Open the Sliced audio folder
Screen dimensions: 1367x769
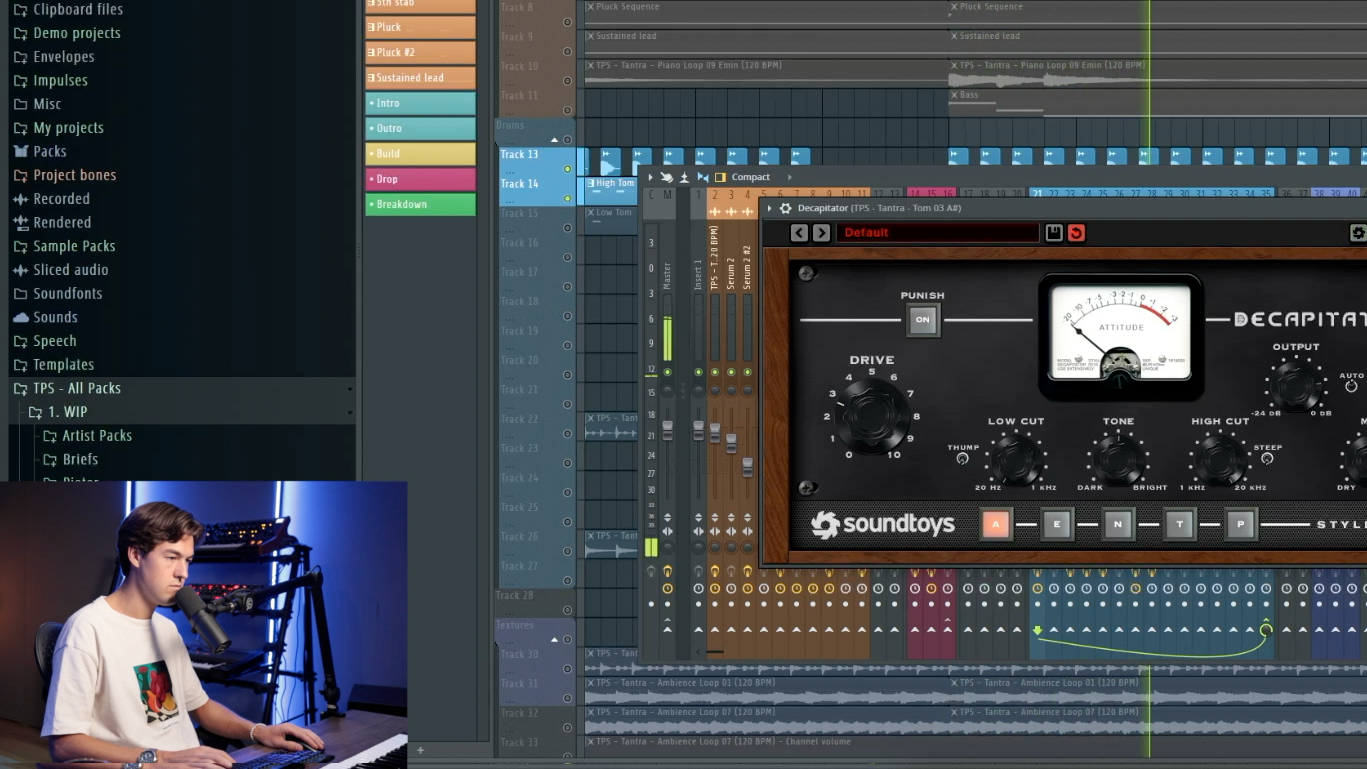pos(60,270)
